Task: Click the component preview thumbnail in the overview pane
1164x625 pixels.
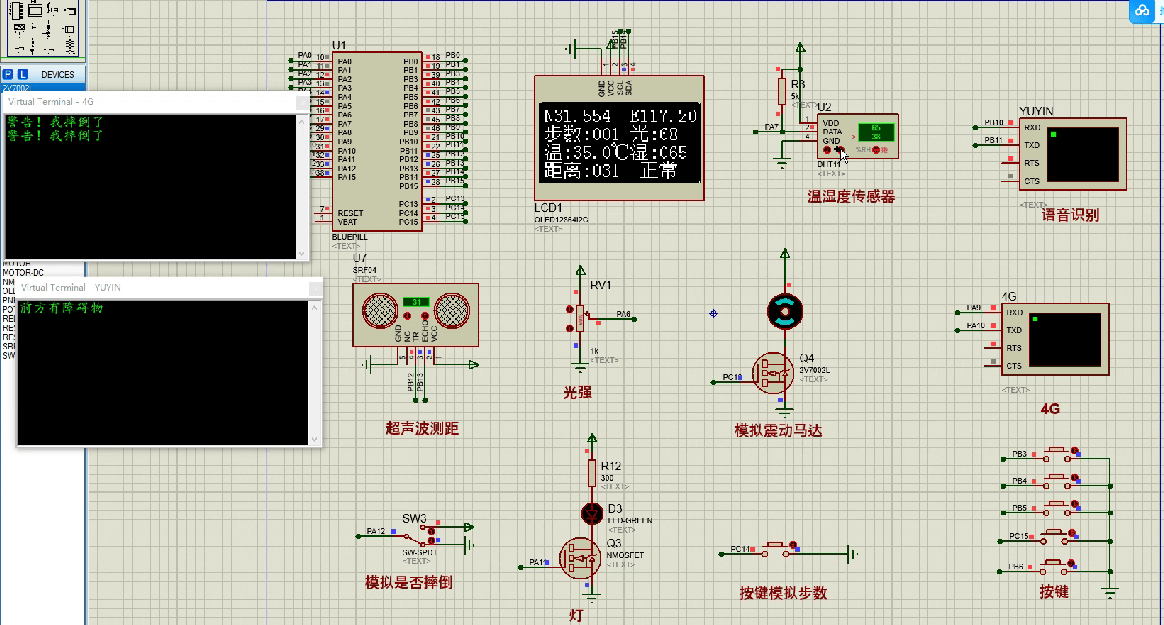Action: pos(42,30)
